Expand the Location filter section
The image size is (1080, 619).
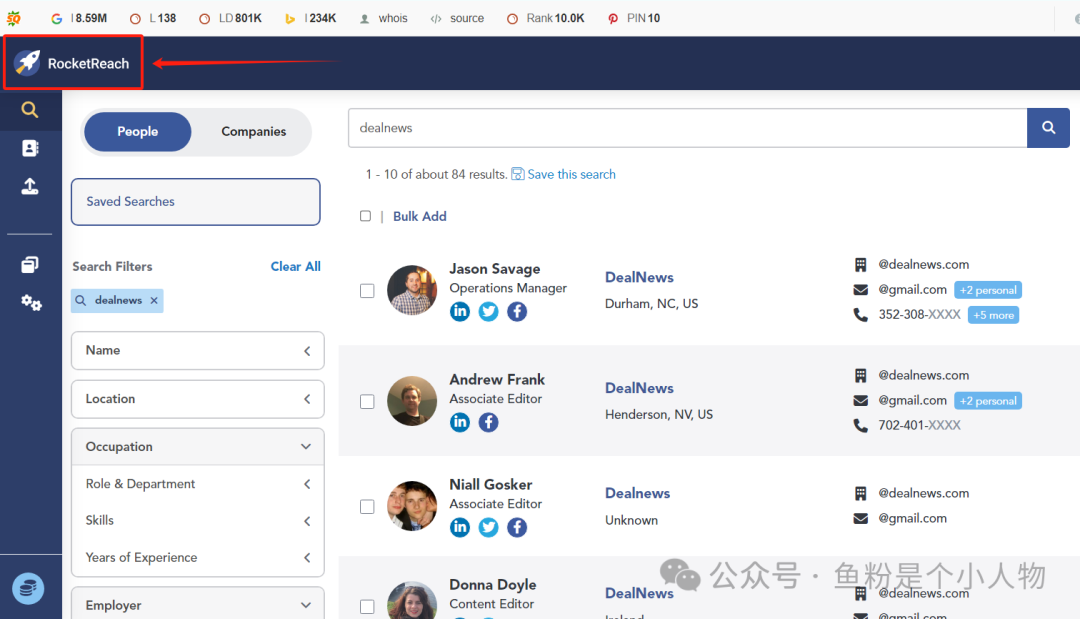(x=197, y=399)
